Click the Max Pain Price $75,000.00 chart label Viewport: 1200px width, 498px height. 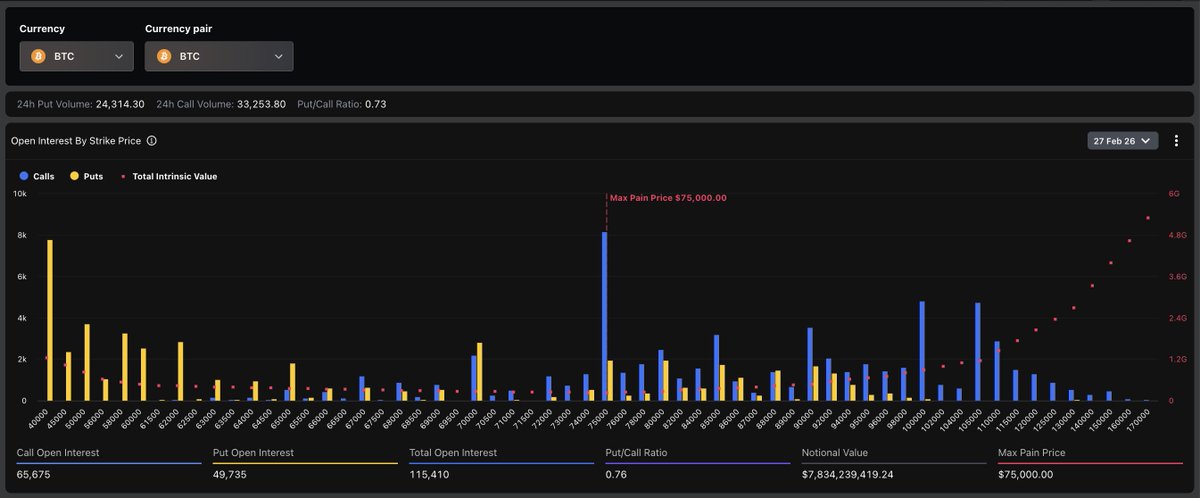coord(668,198)
